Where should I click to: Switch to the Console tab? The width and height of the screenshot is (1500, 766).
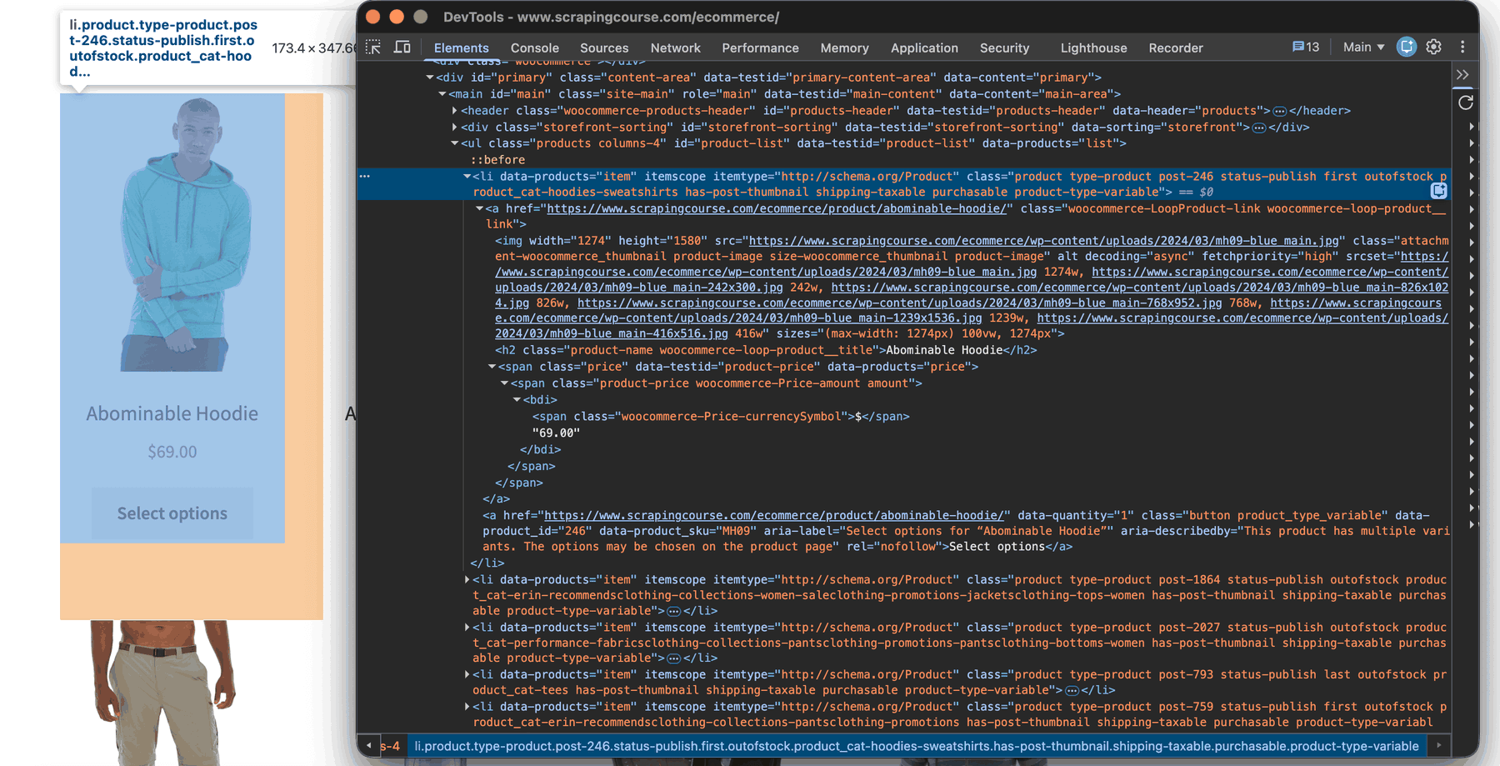coord(535,48)
